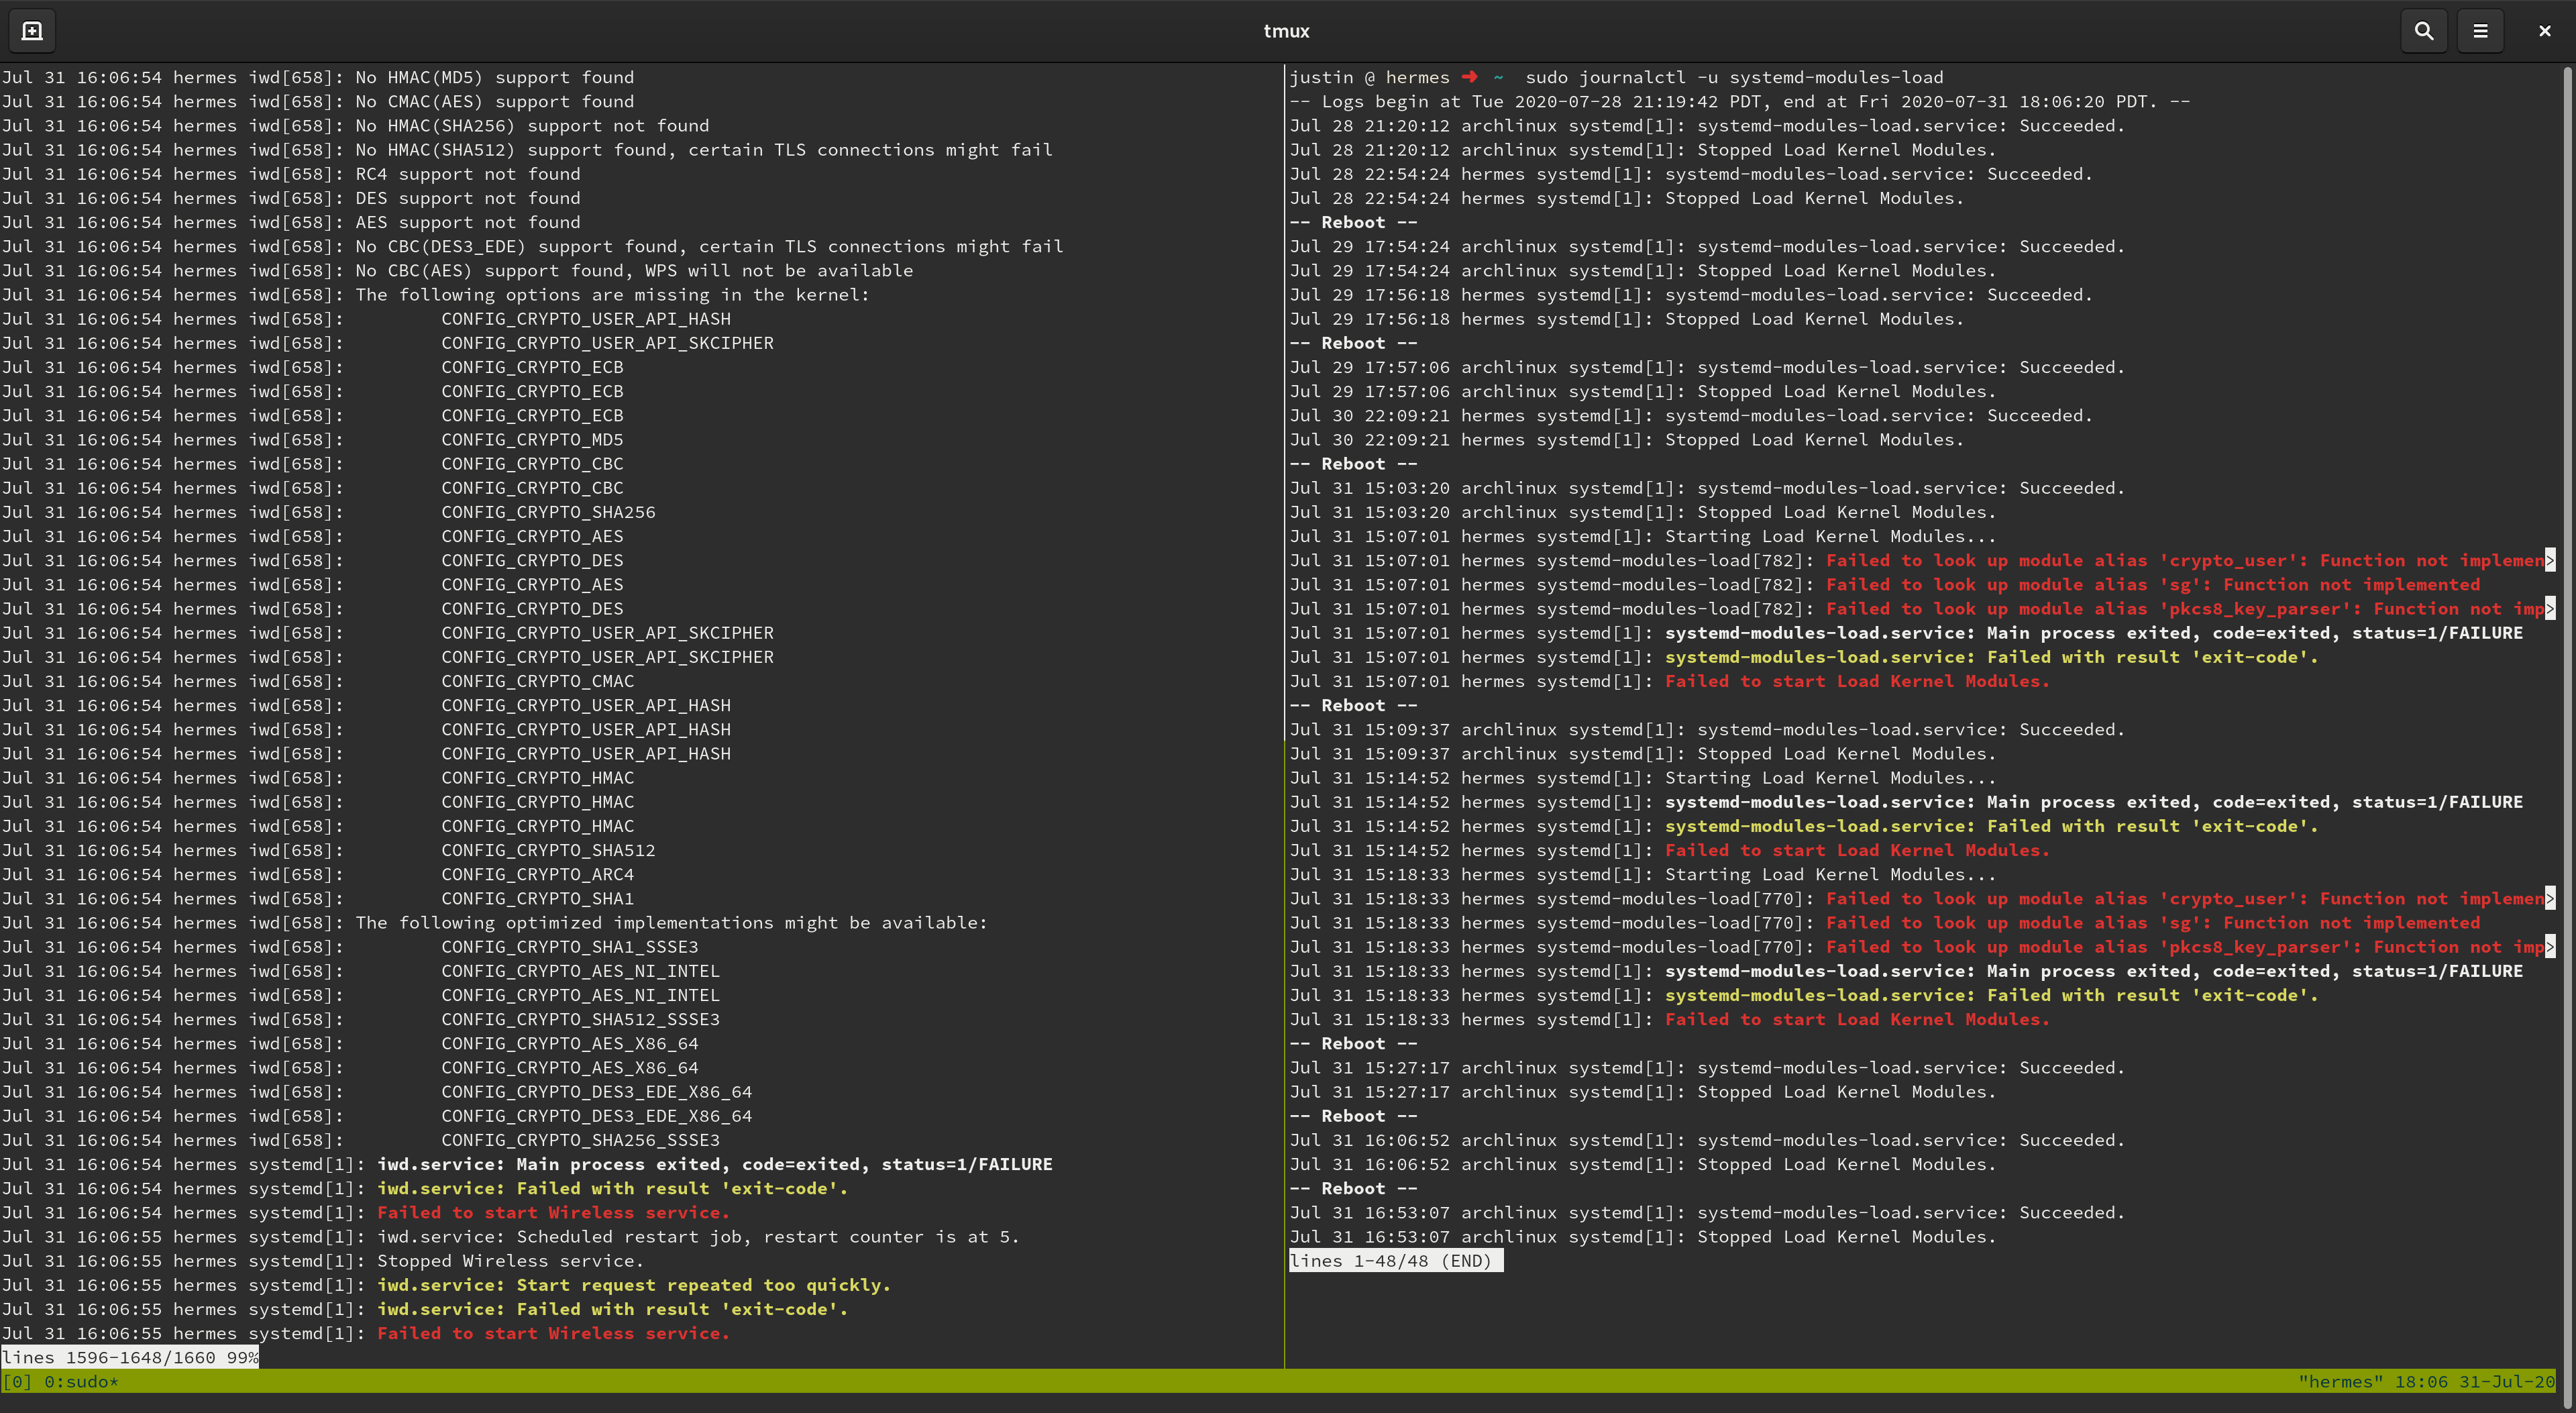Screen dimensions: 2576x1413
Task: Click truncation arrow on 15:18:33 pkcs8_key_parser line
Action: [2550, 947]
